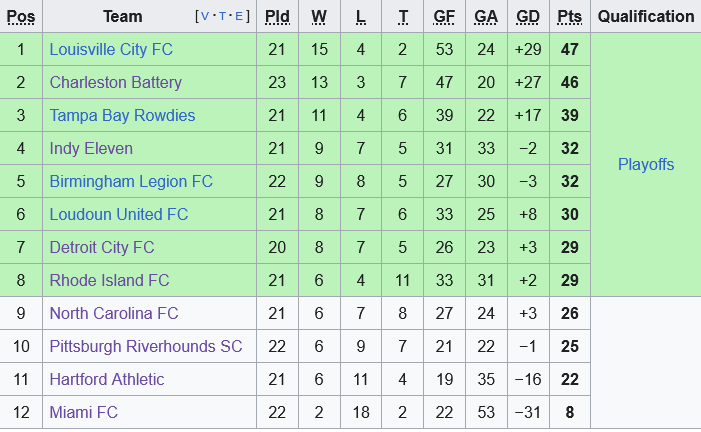Click the GD column header abbreviation
This screenshot has height=432, width=701.
[527, 16]
